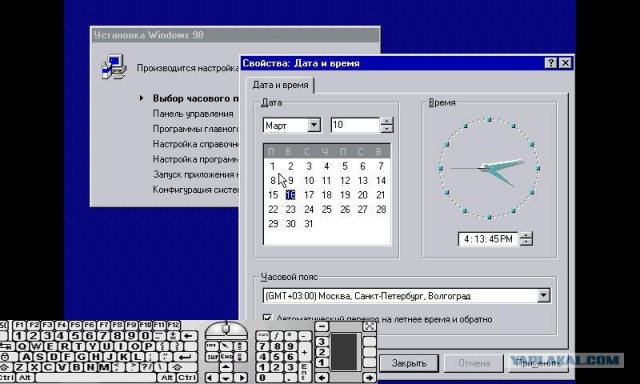Tap the Q letter key
The height and width of the screenshot is (384, 640).
22,346
